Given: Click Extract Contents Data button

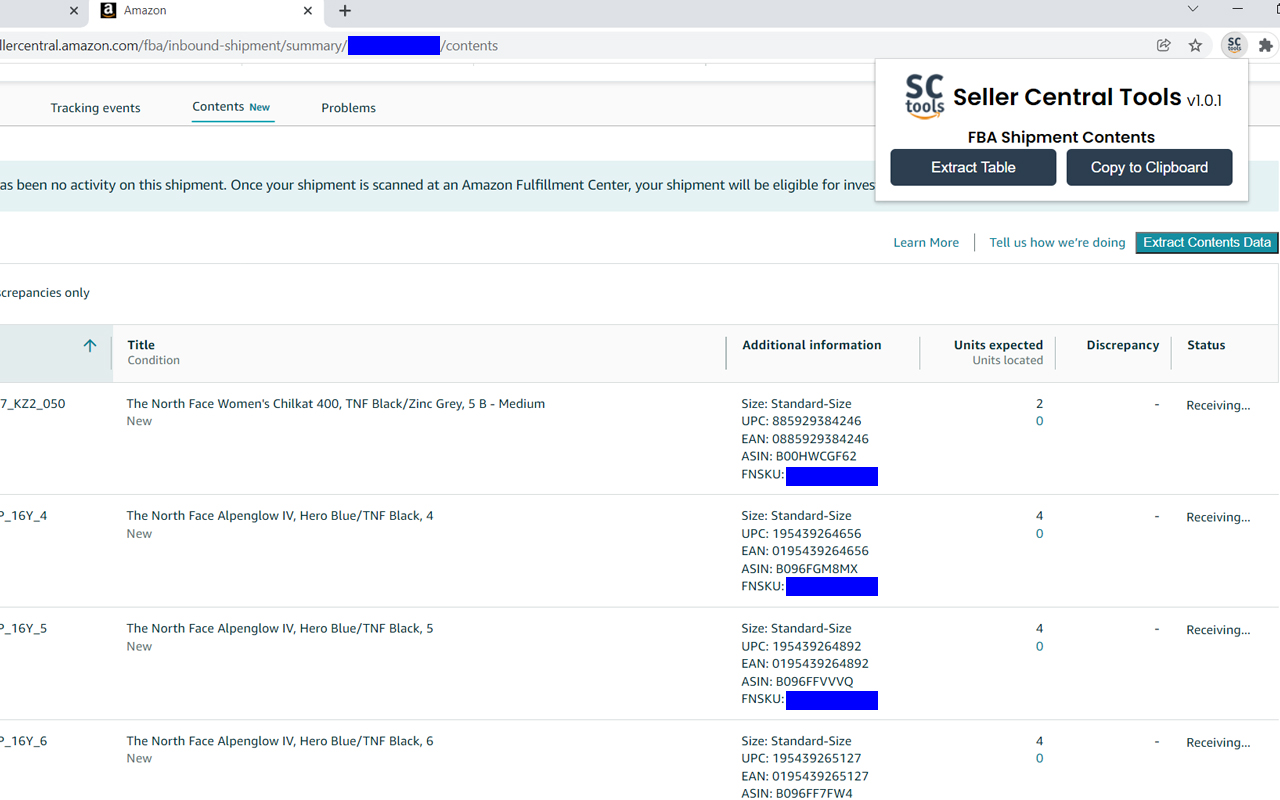Looking at the screenshot, I should pos(1207,242).
